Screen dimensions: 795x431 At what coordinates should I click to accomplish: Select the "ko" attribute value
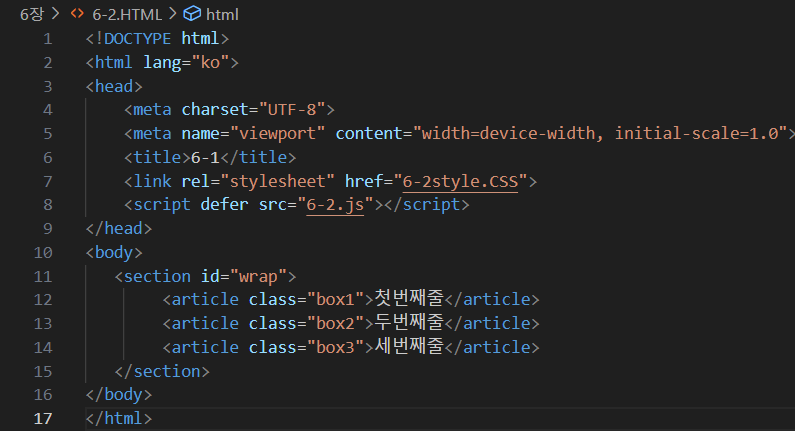210,62
